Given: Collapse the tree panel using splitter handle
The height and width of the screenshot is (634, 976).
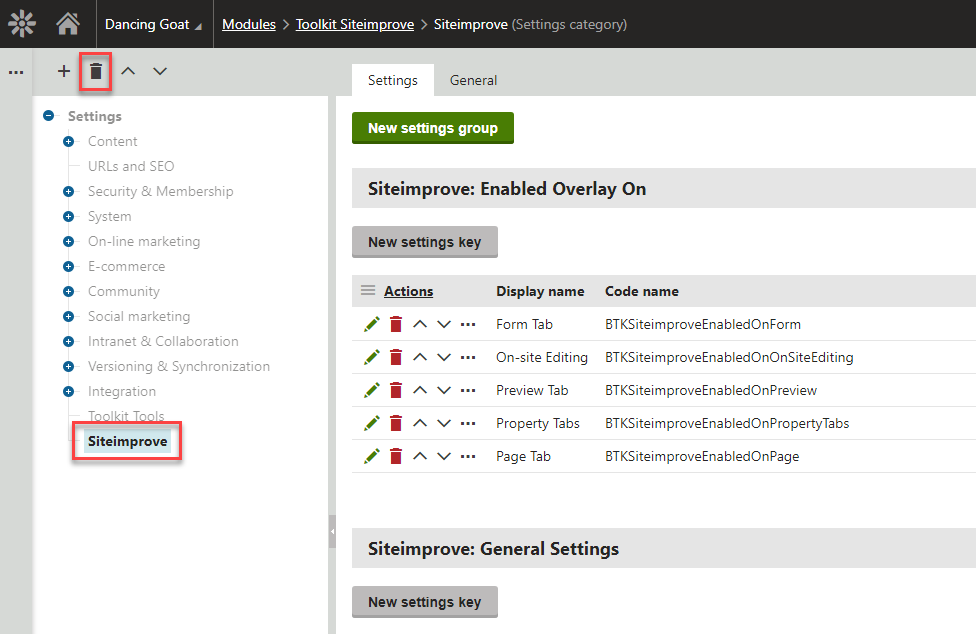Looking at the screenshot, I should click(x=332, y=531).
